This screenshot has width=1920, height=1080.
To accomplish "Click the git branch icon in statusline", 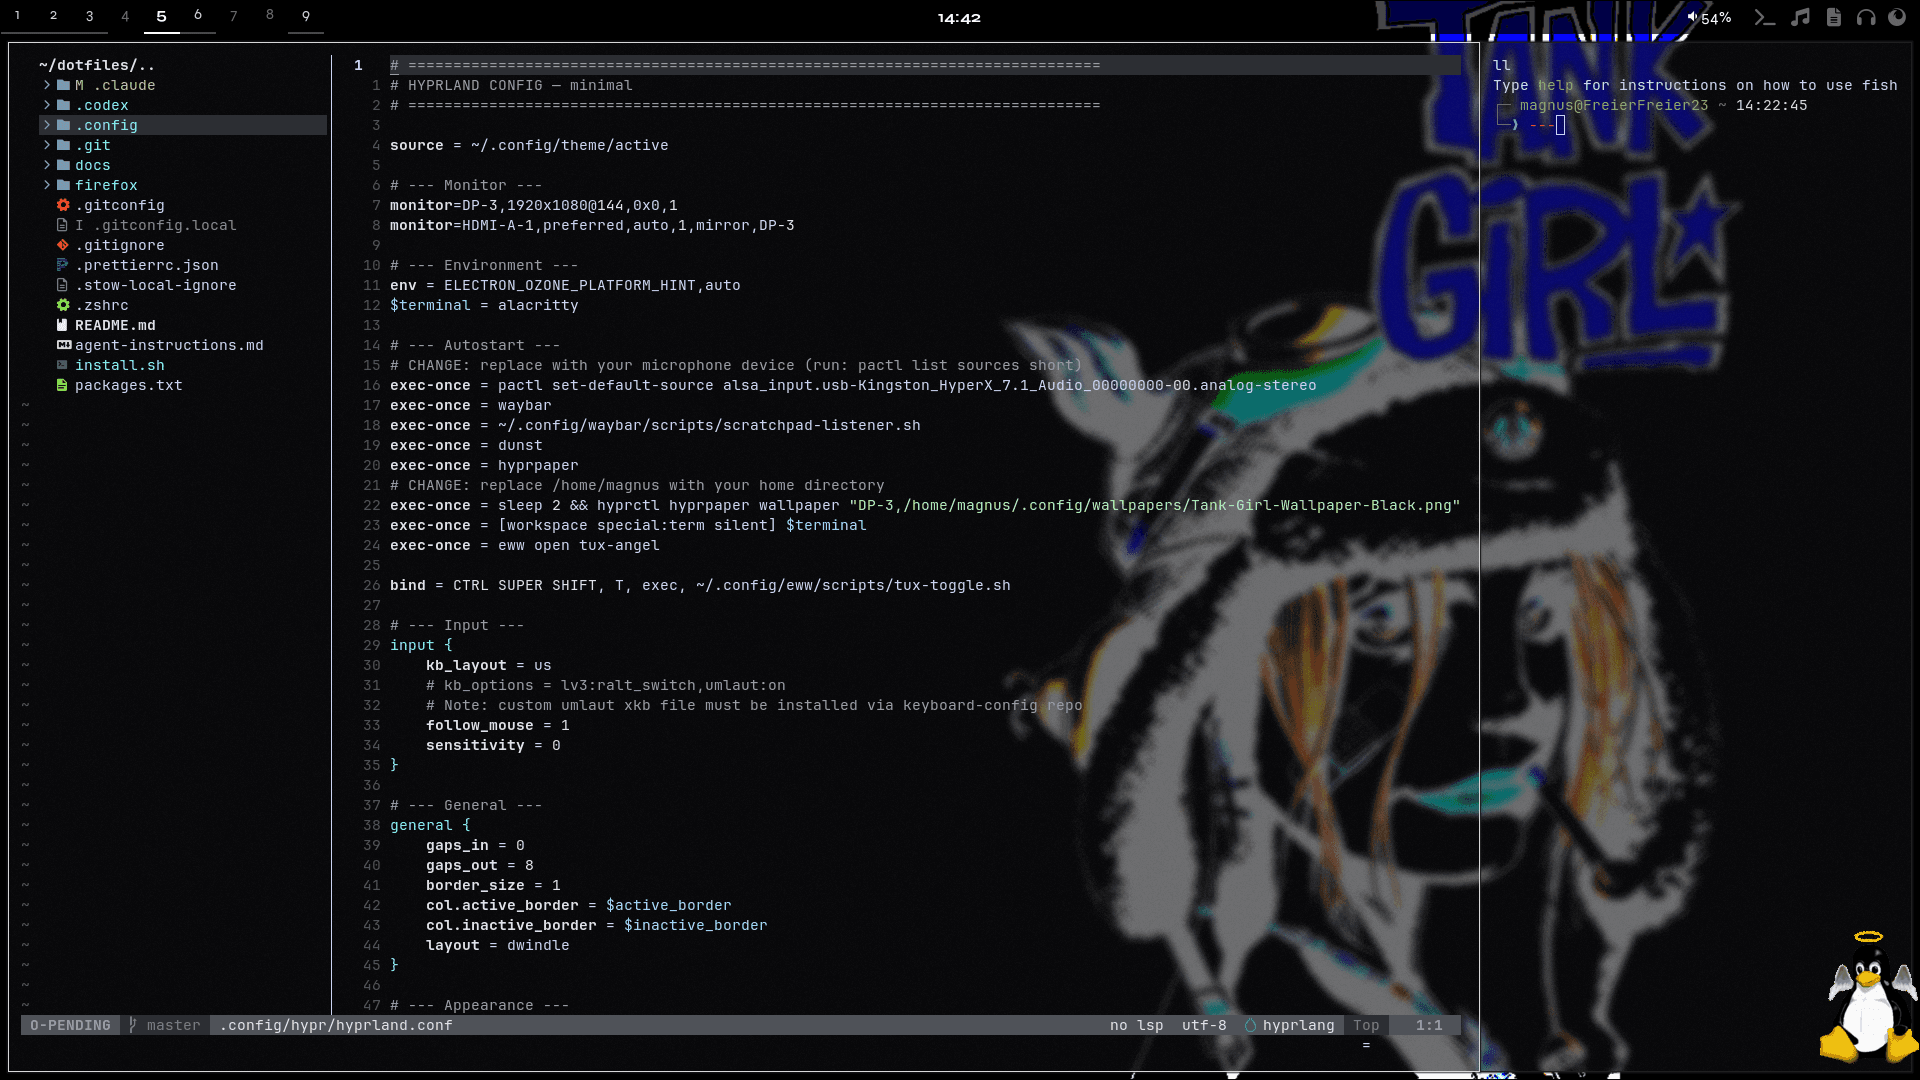I will pos(132,1025).
